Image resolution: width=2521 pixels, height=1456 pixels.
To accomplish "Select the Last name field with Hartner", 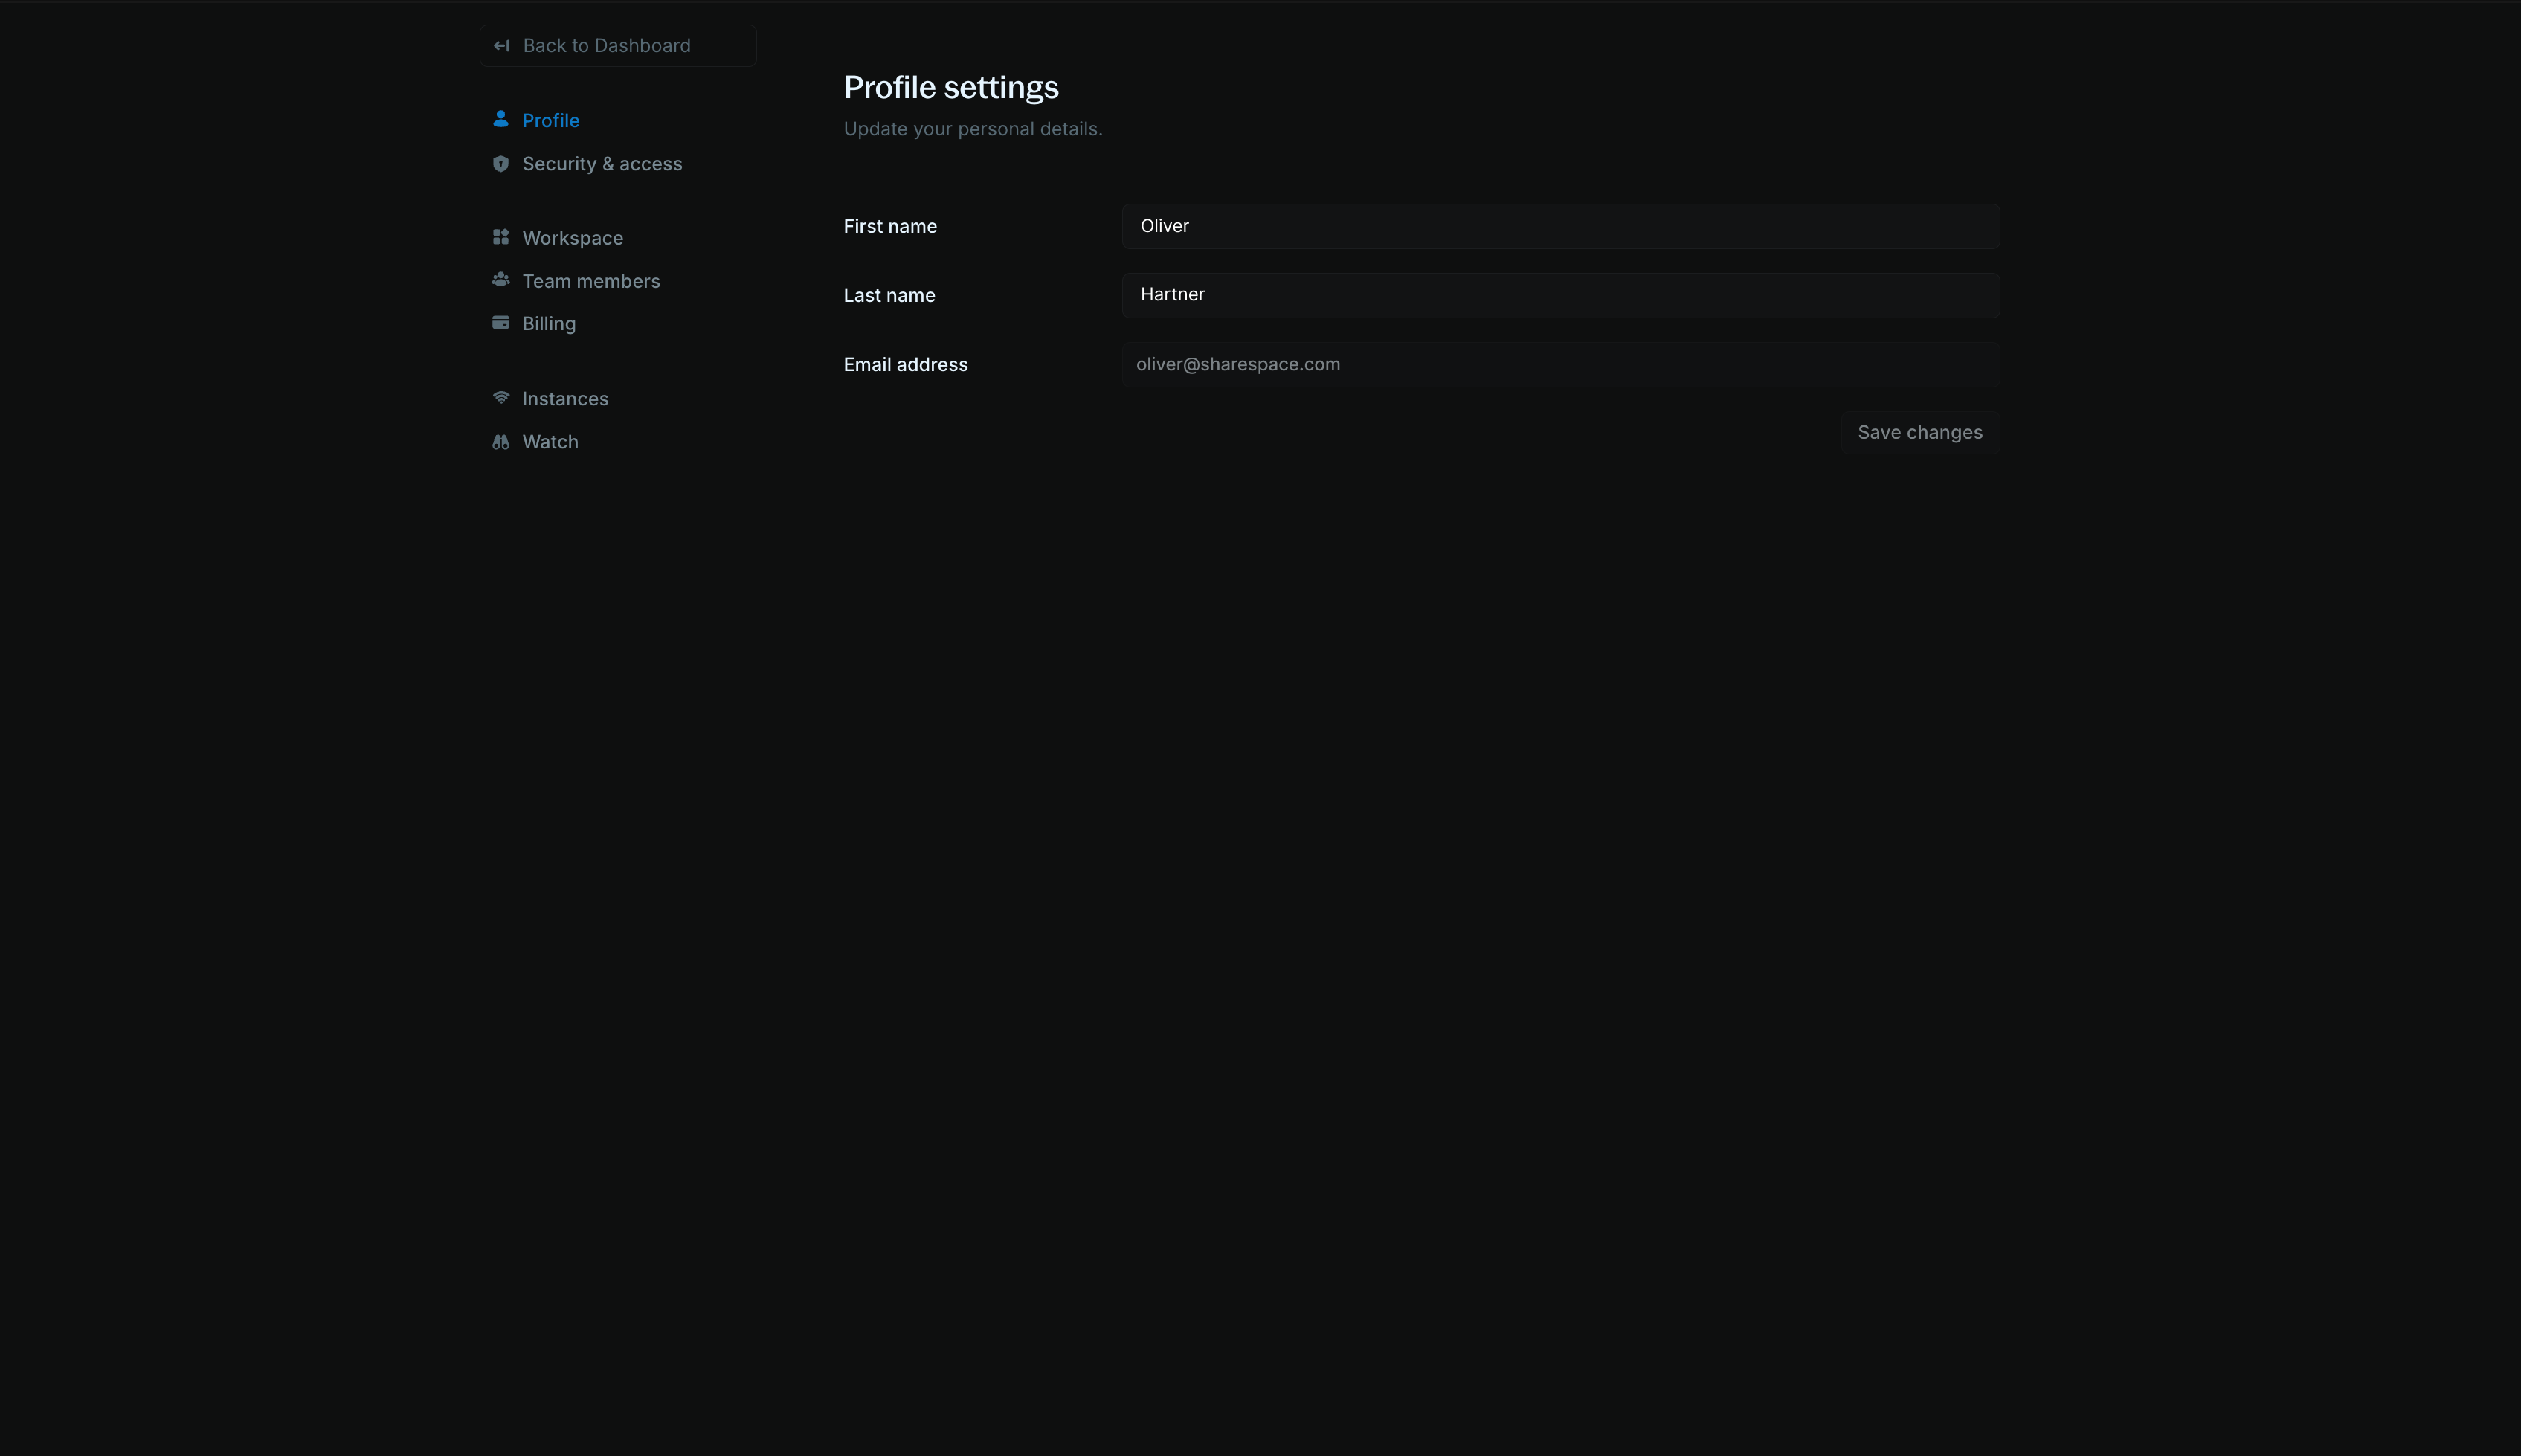I will 1560,294.
